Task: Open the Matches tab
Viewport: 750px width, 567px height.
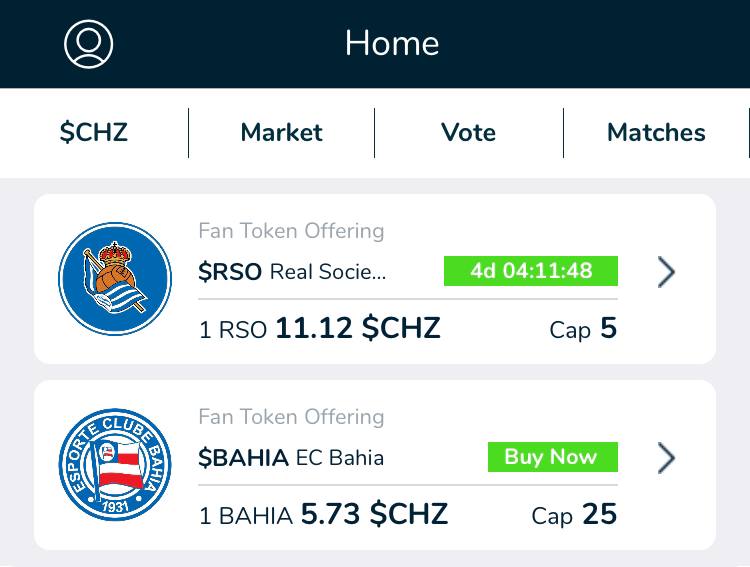Action: click(656, 133)
